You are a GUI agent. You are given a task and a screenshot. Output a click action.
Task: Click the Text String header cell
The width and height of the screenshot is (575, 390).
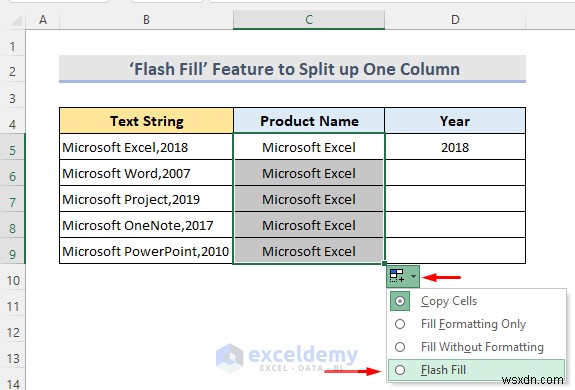pos(146,121)
